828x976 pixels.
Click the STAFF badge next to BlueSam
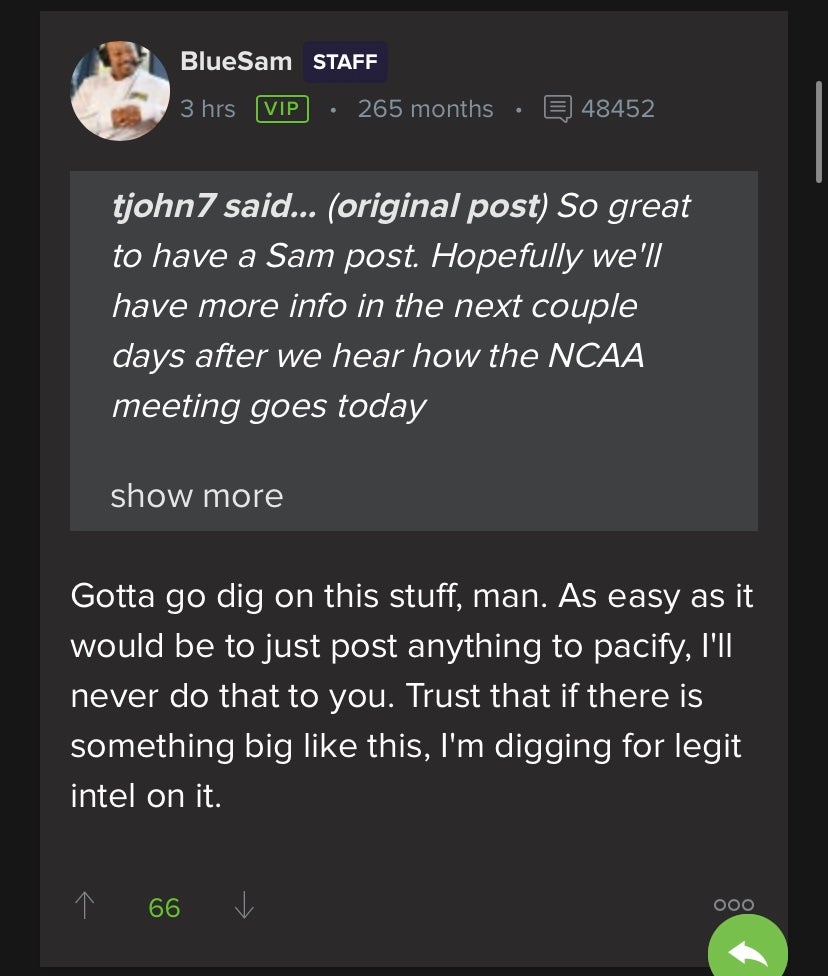[345, 62]
